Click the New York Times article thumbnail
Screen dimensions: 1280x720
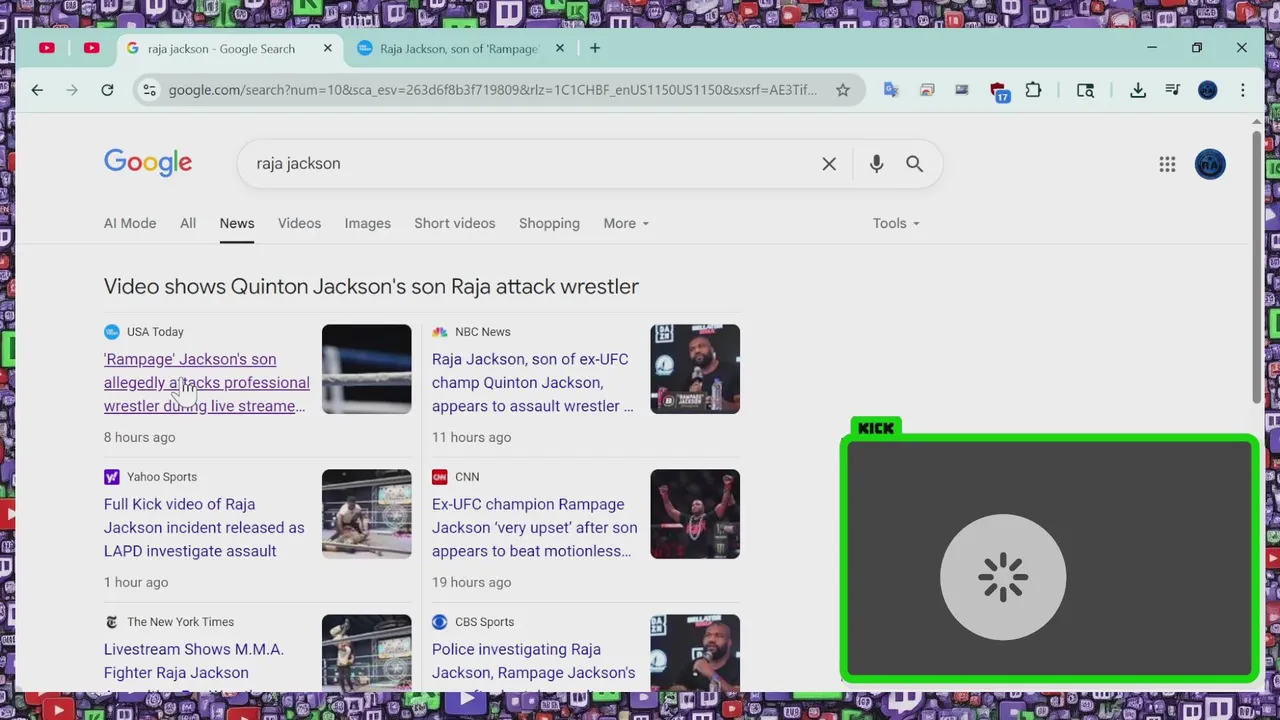click(366, 652)
